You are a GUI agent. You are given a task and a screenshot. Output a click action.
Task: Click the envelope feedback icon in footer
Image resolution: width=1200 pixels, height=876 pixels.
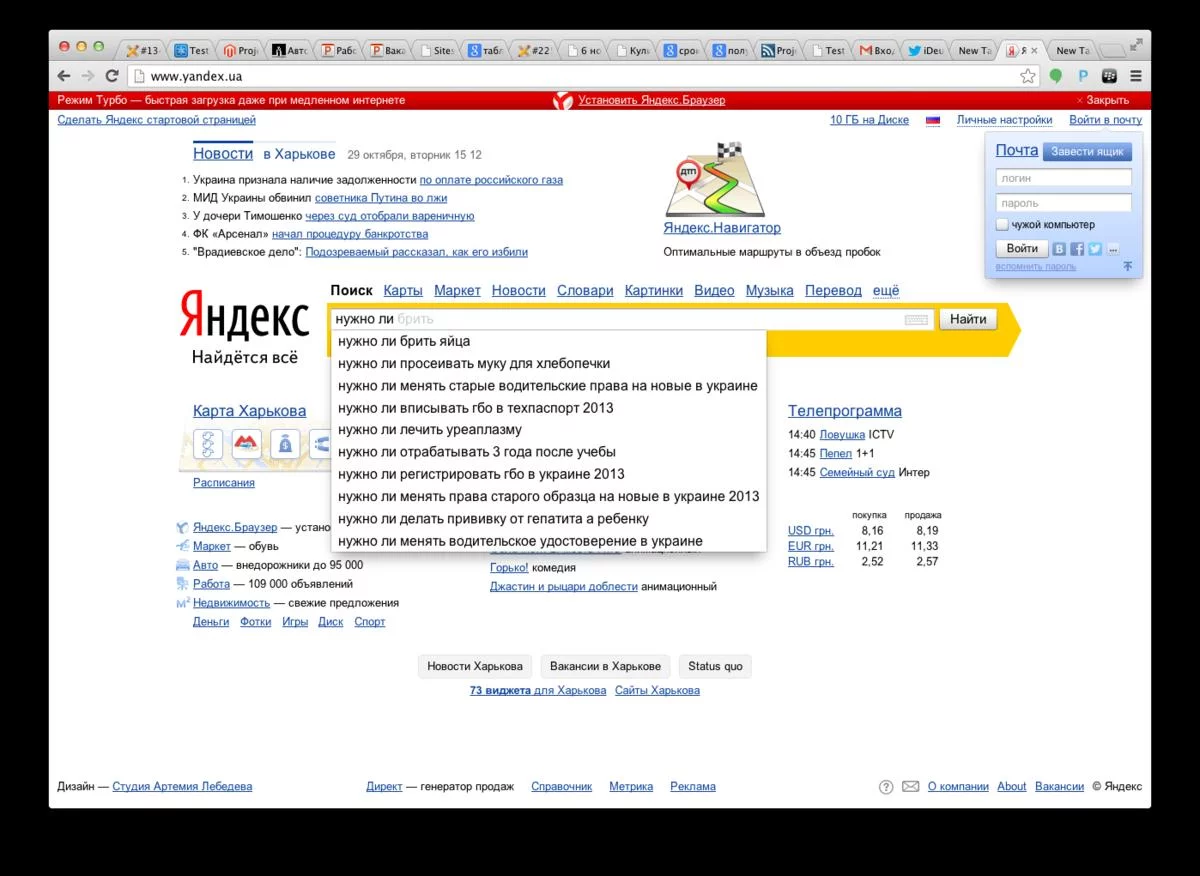coord(910,787)
